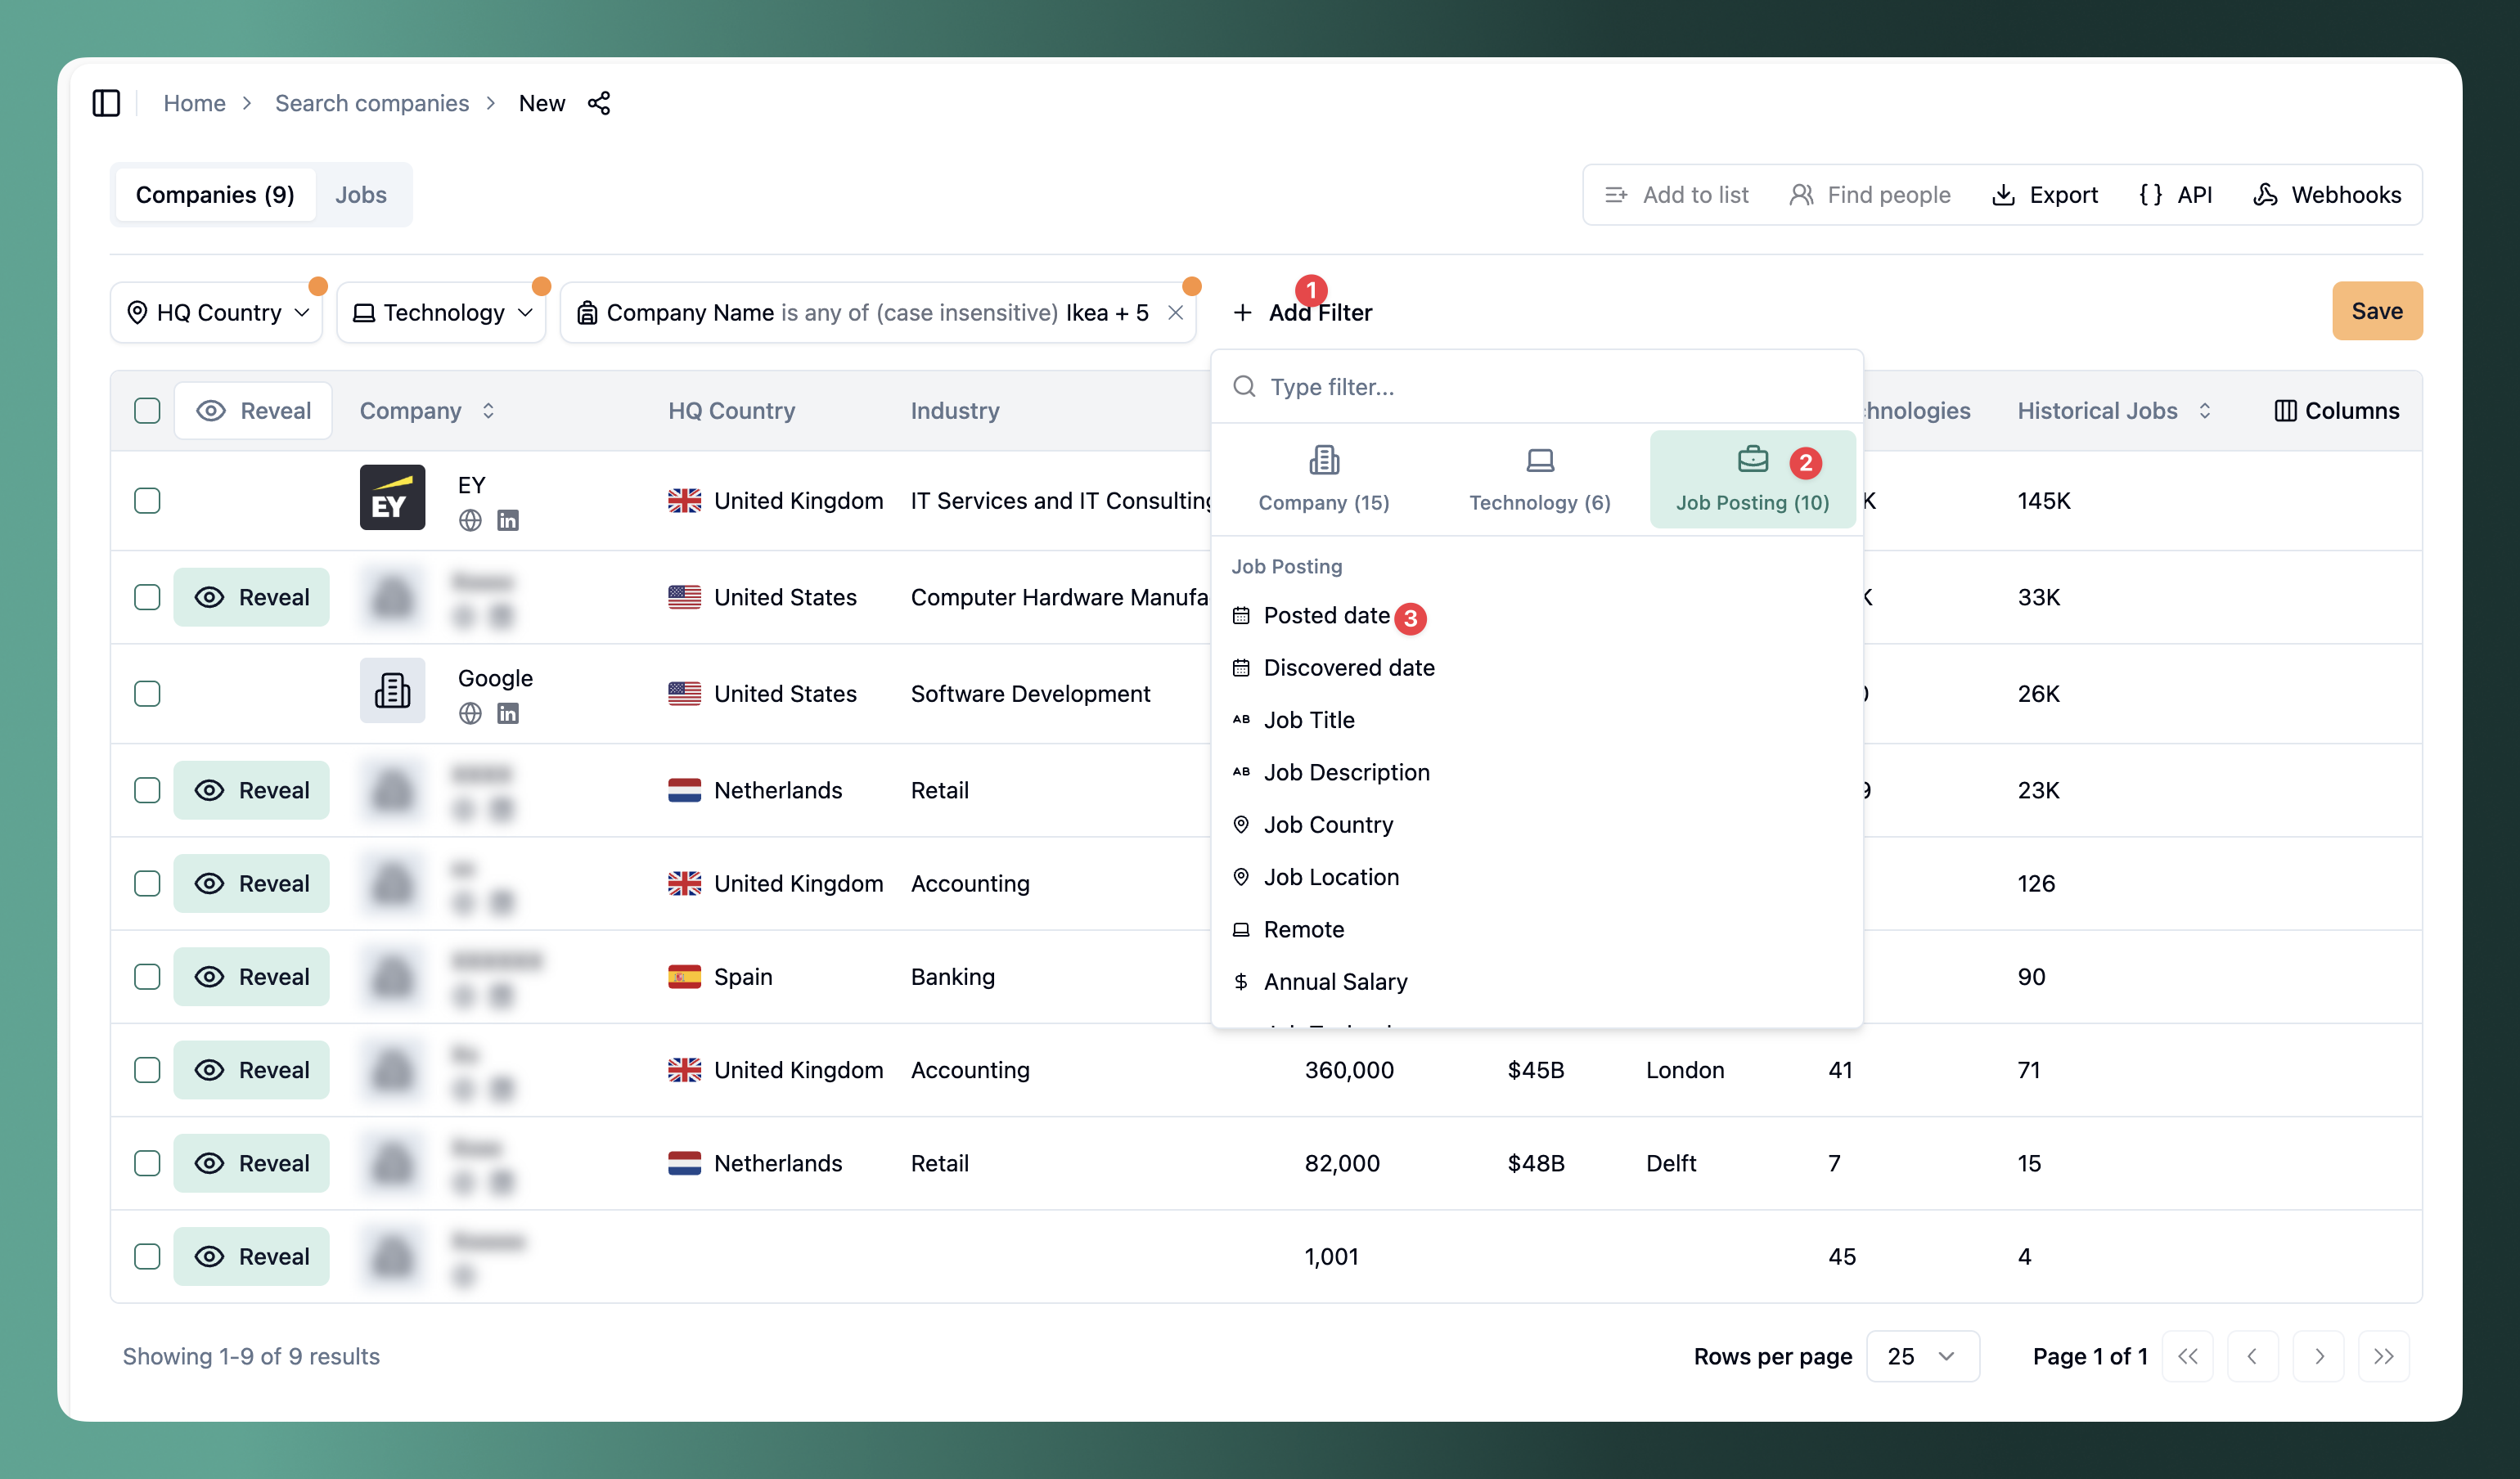Screen dimensions: 2520x1479
Task: Click the Columns configuration icon
Action: click(2288, 410)
